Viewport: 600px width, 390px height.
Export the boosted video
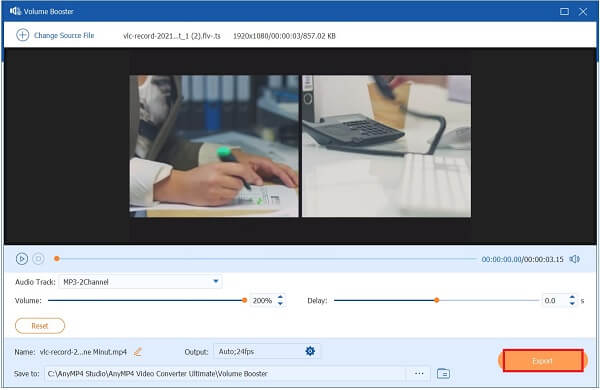(543, 361)
